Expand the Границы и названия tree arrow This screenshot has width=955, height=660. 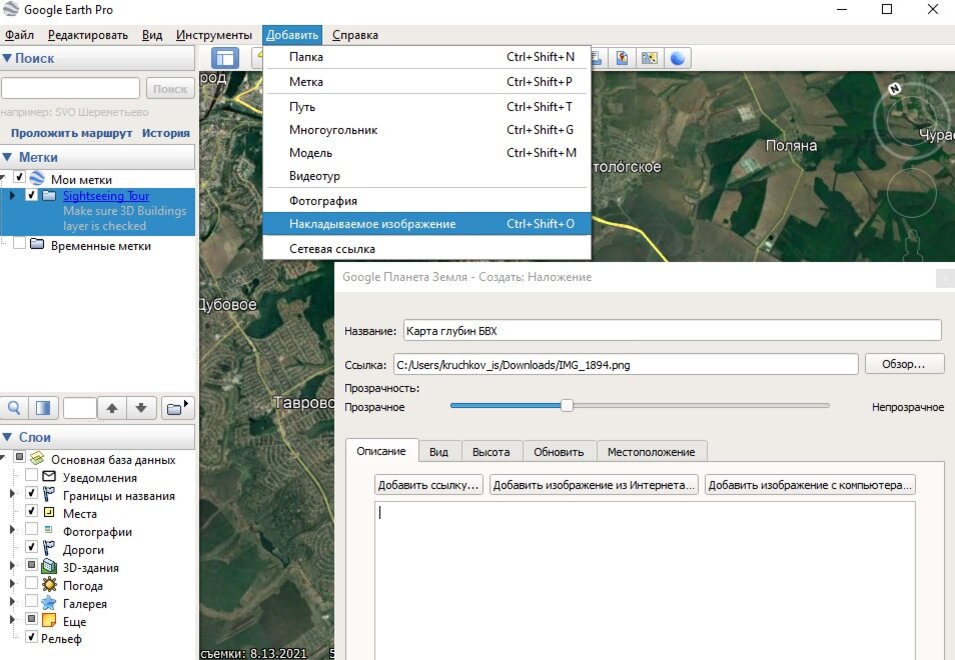12,493
